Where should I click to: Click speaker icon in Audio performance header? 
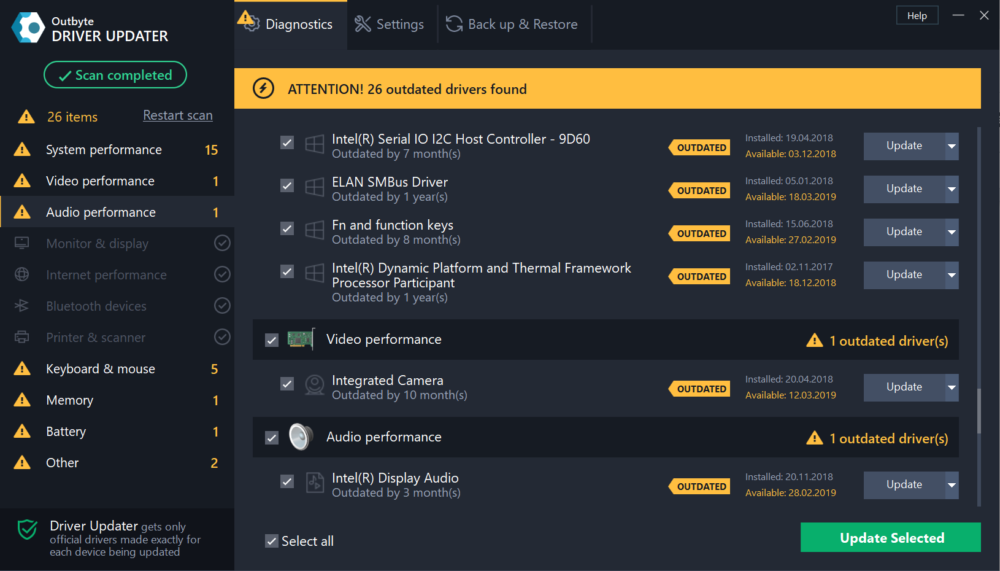(300, 437)
